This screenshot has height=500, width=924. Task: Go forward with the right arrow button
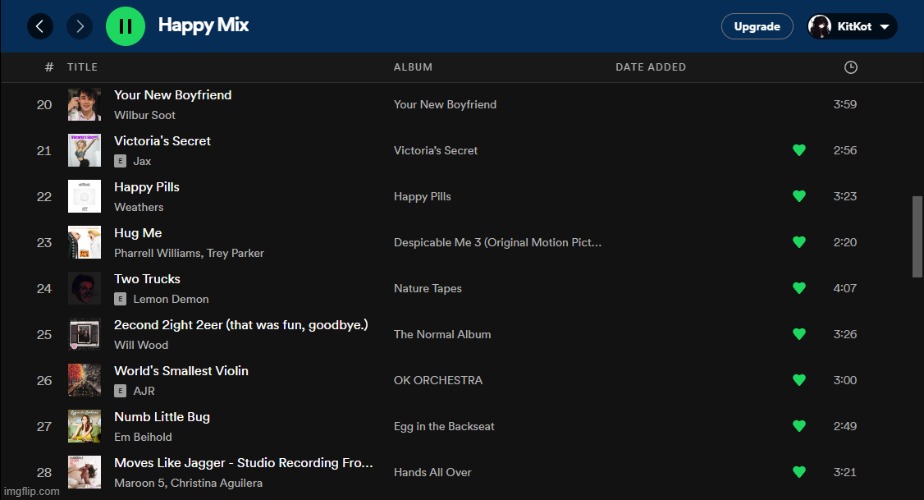(80, 27)
